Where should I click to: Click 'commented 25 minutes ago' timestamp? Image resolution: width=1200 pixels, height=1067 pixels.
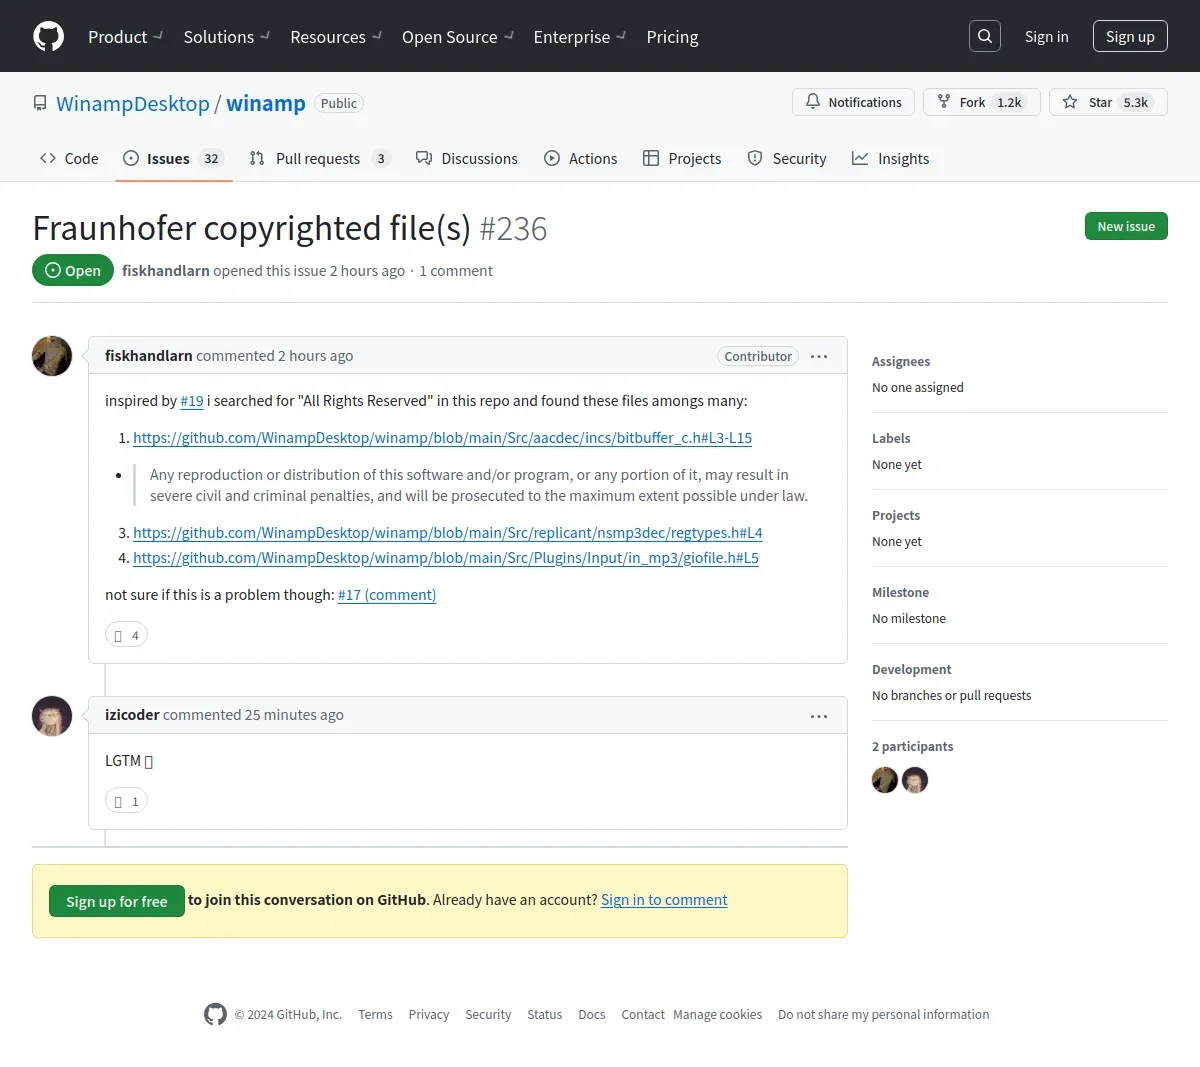(253, 715)
